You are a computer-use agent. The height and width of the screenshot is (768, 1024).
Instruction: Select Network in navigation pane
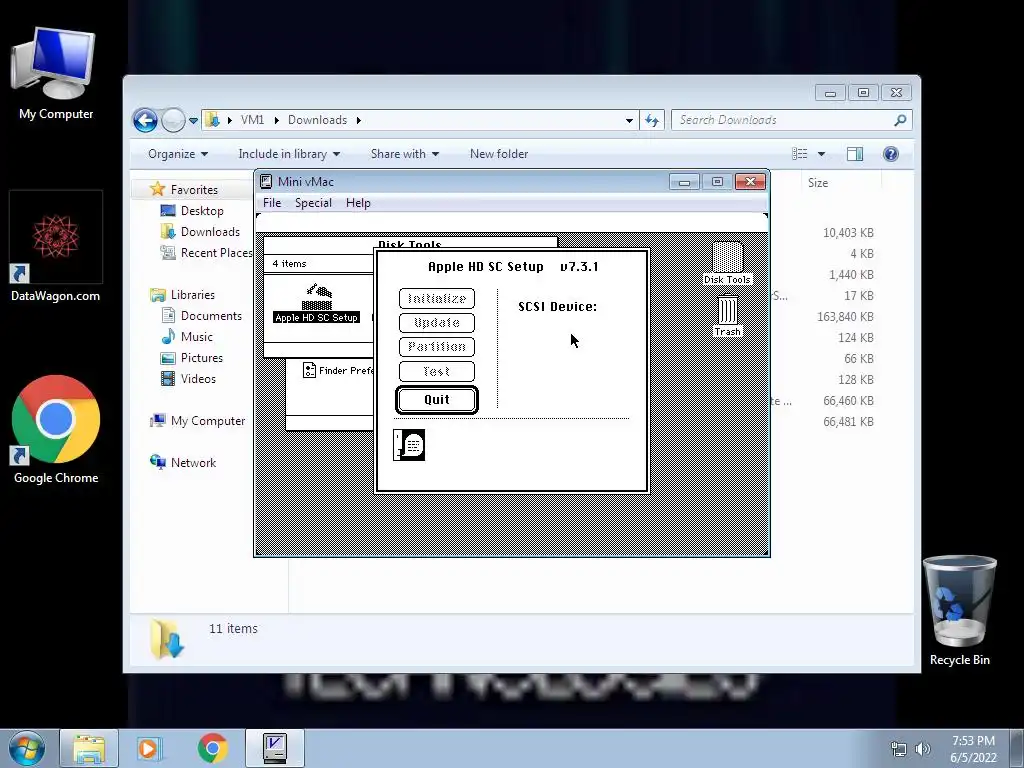[193, 462]
